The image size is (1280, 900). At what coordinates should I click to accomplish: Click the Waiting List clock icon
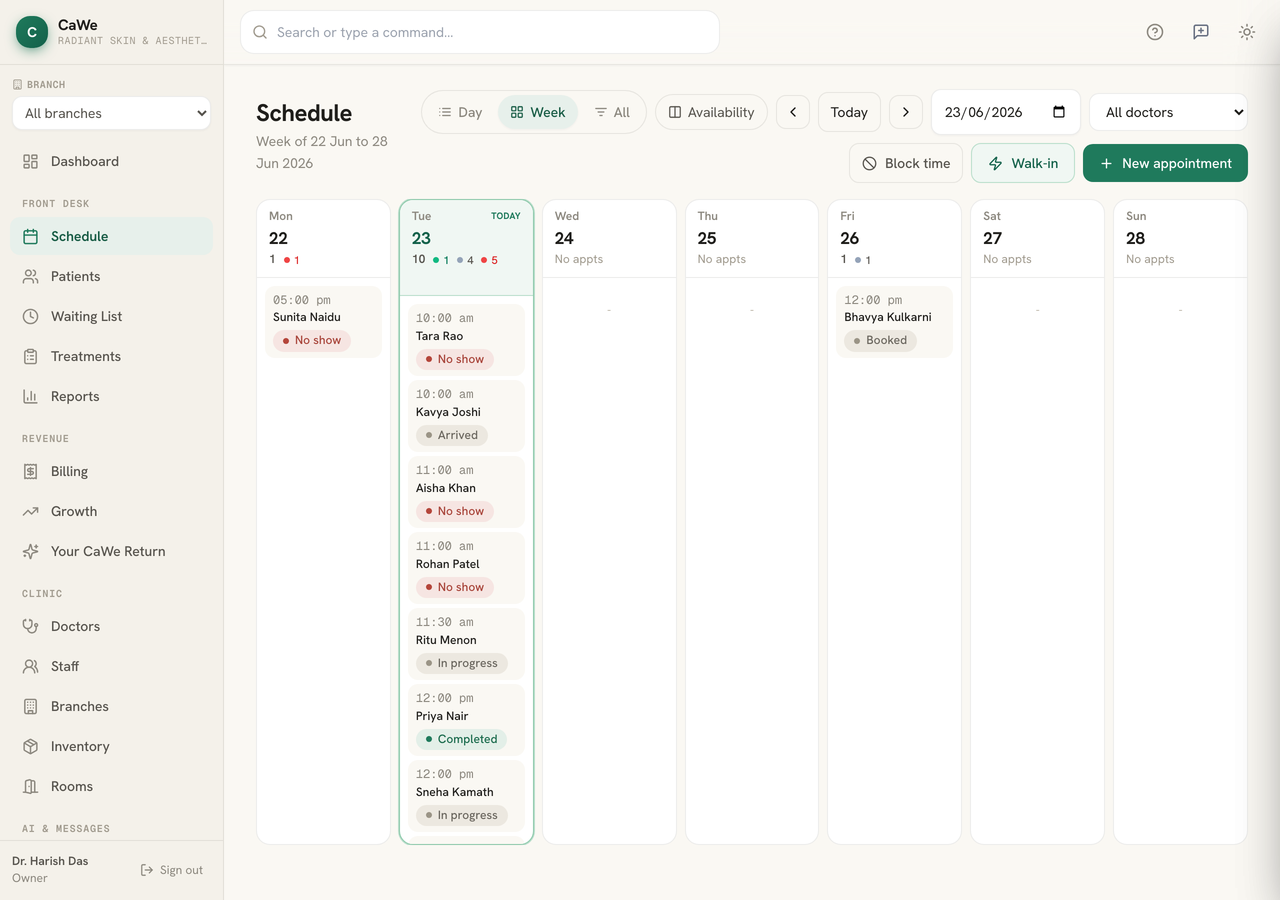pyautogui.click(x=31, y=316)
